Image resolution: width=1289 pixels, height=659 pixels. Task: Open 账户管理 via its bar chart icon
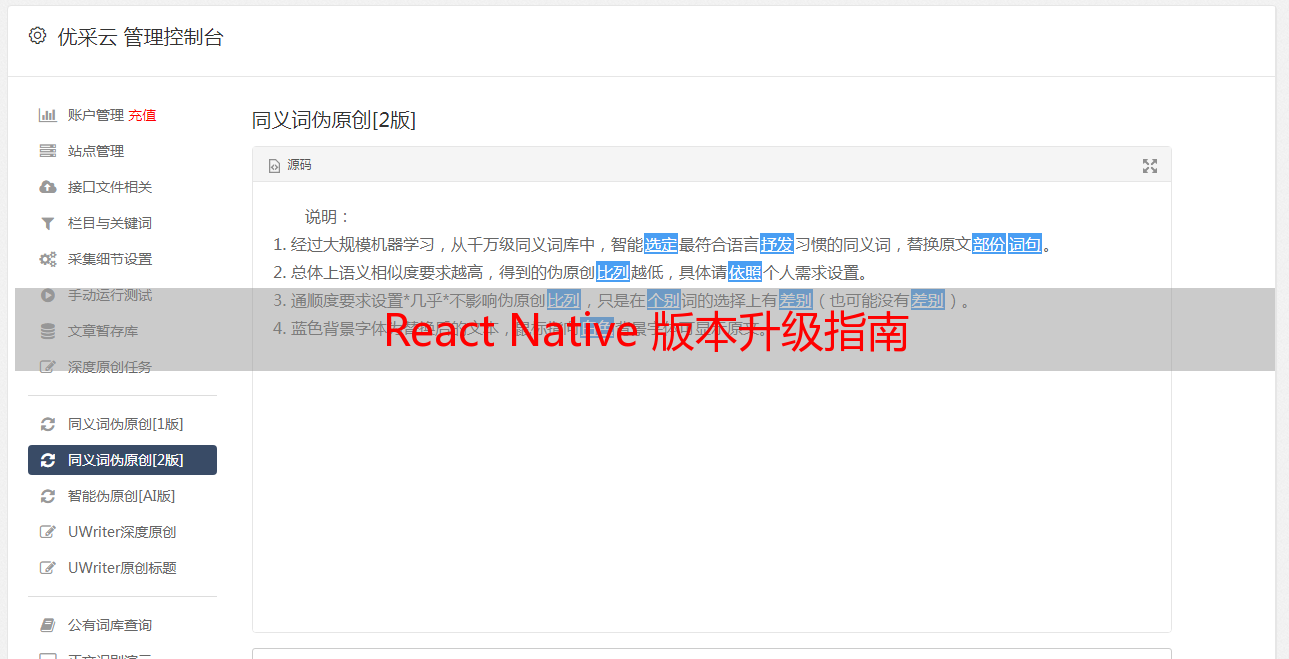tap(47, 115)
